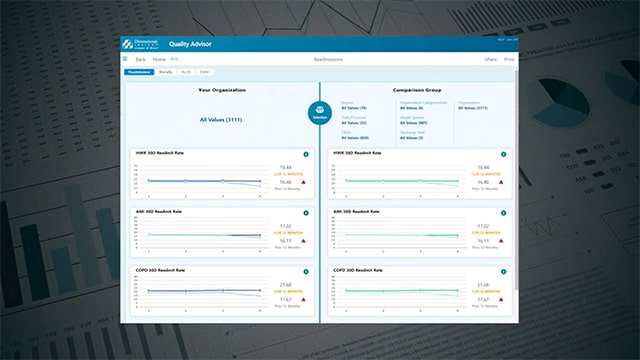Open info icon on Comparison Group AMI chart

pos(504,213)
